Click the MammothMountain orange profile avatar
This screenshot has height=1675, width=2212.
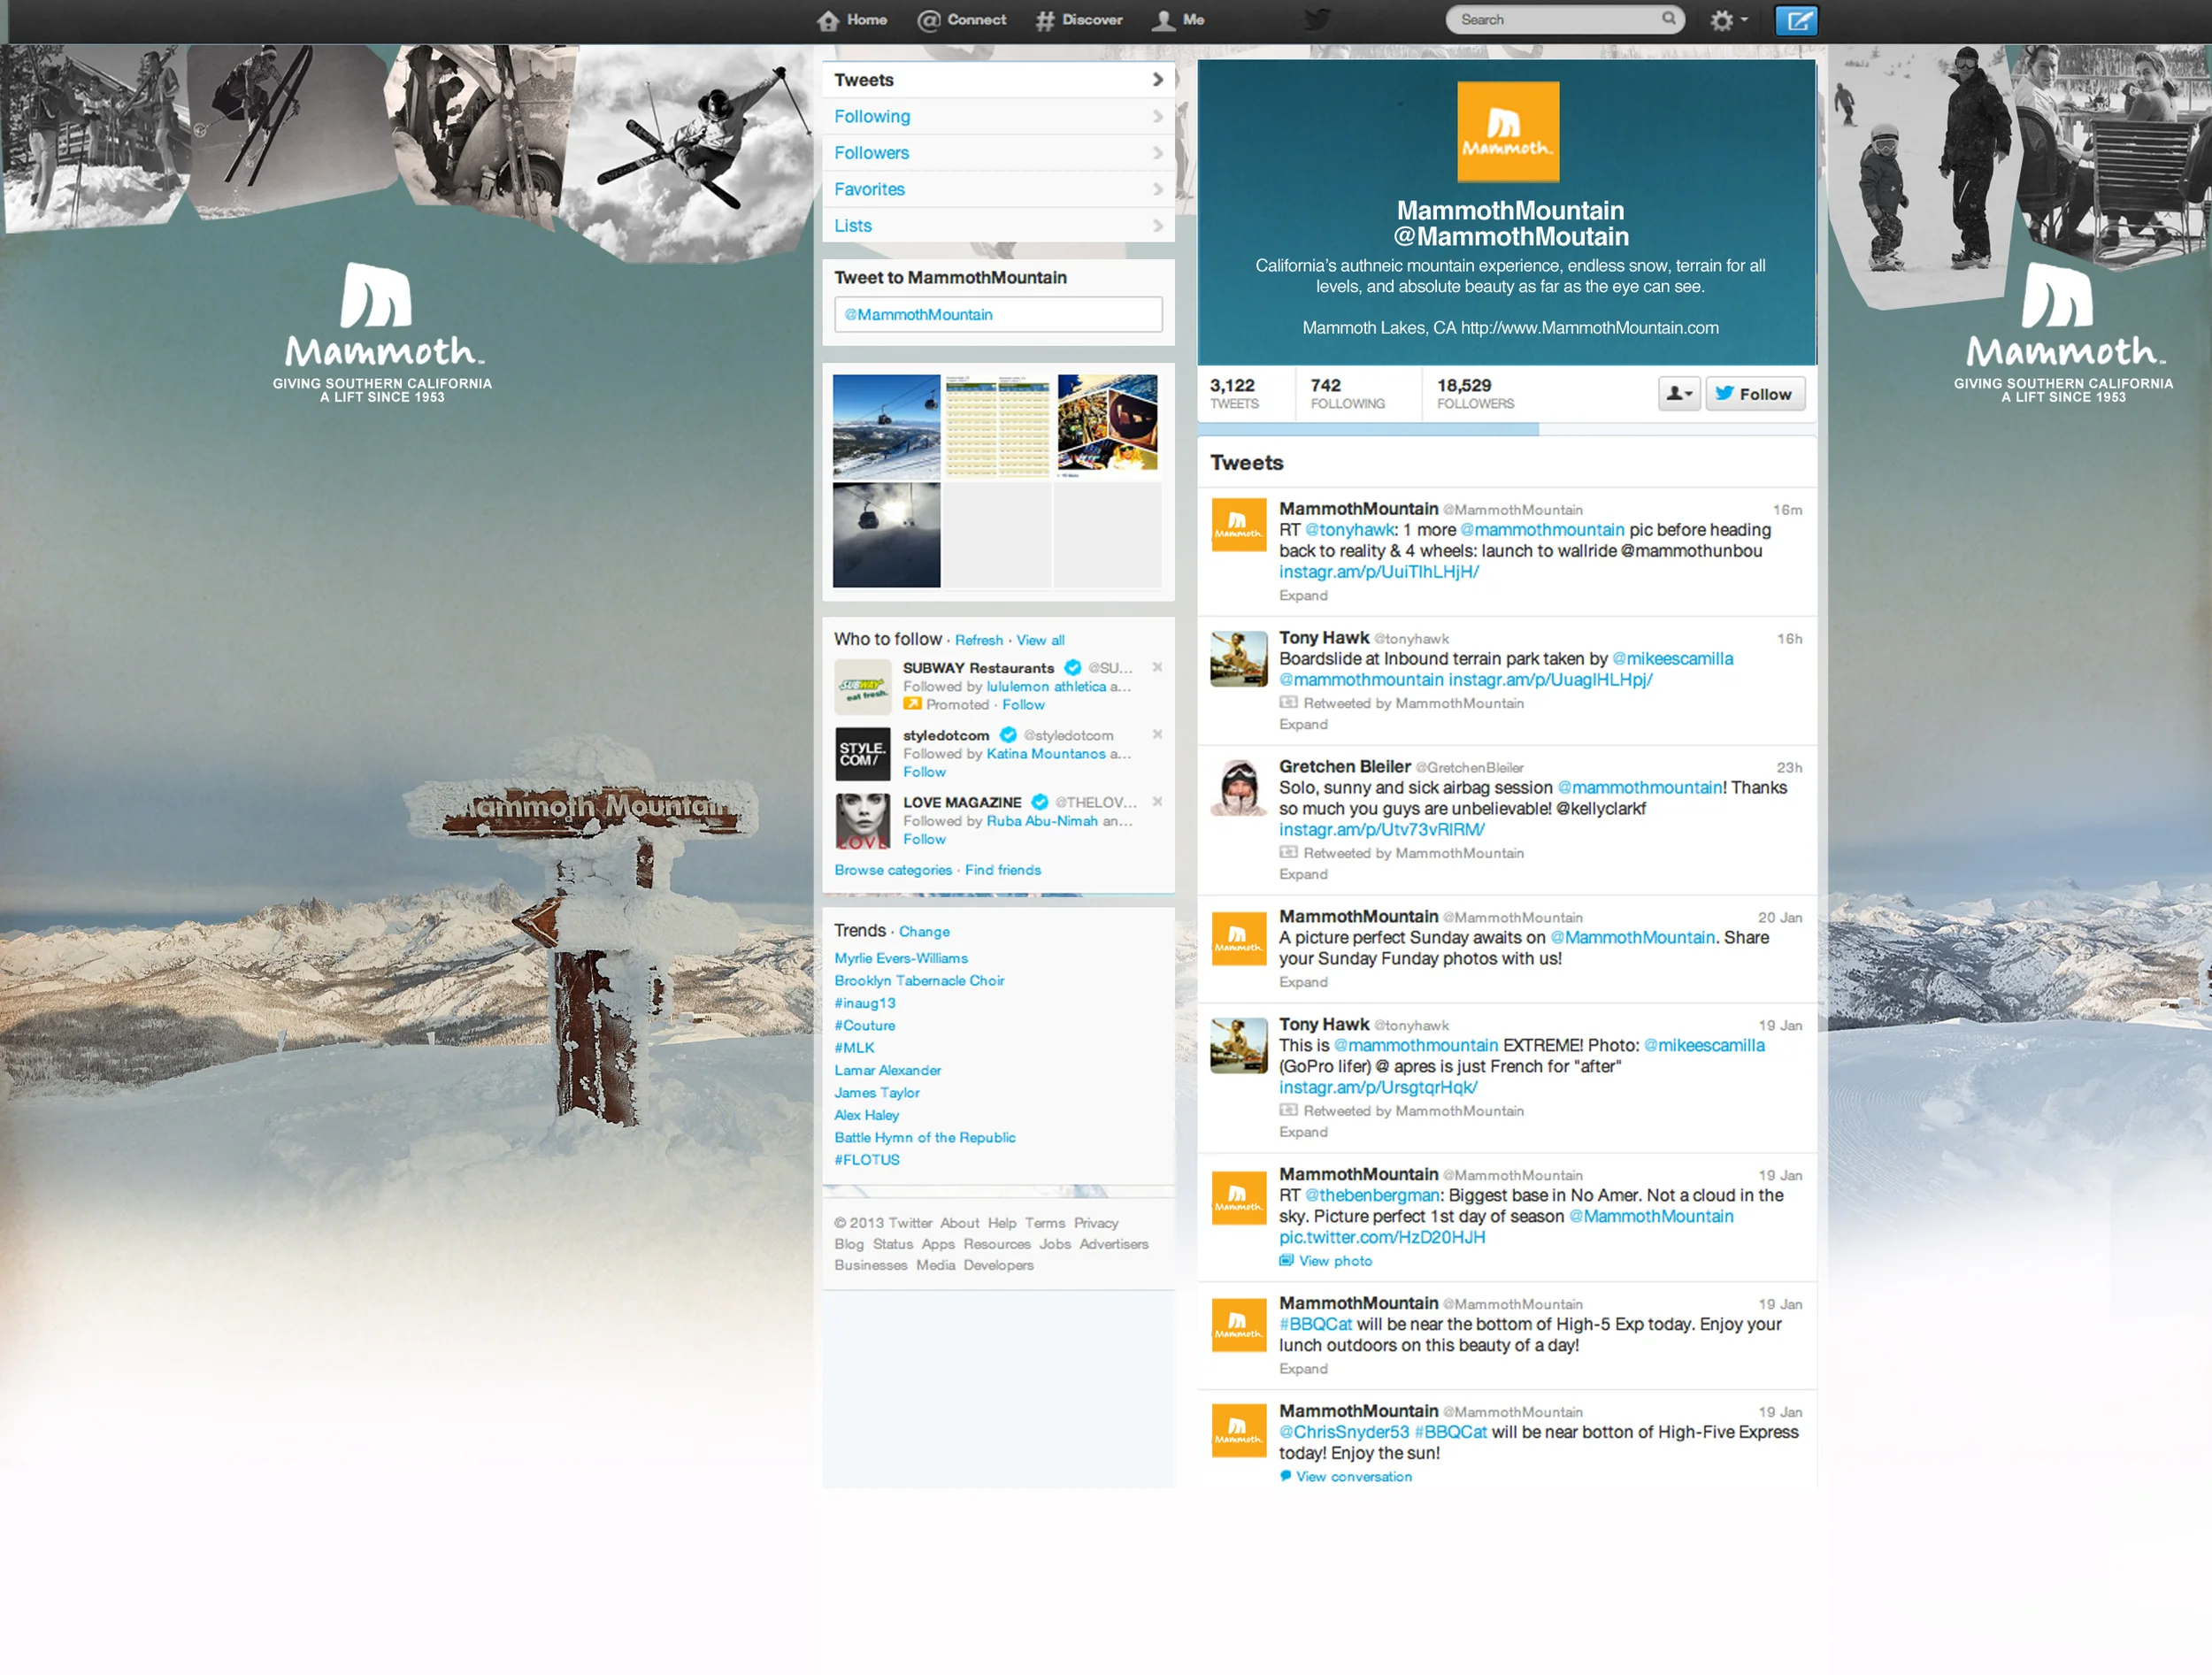coord(1508,132)
